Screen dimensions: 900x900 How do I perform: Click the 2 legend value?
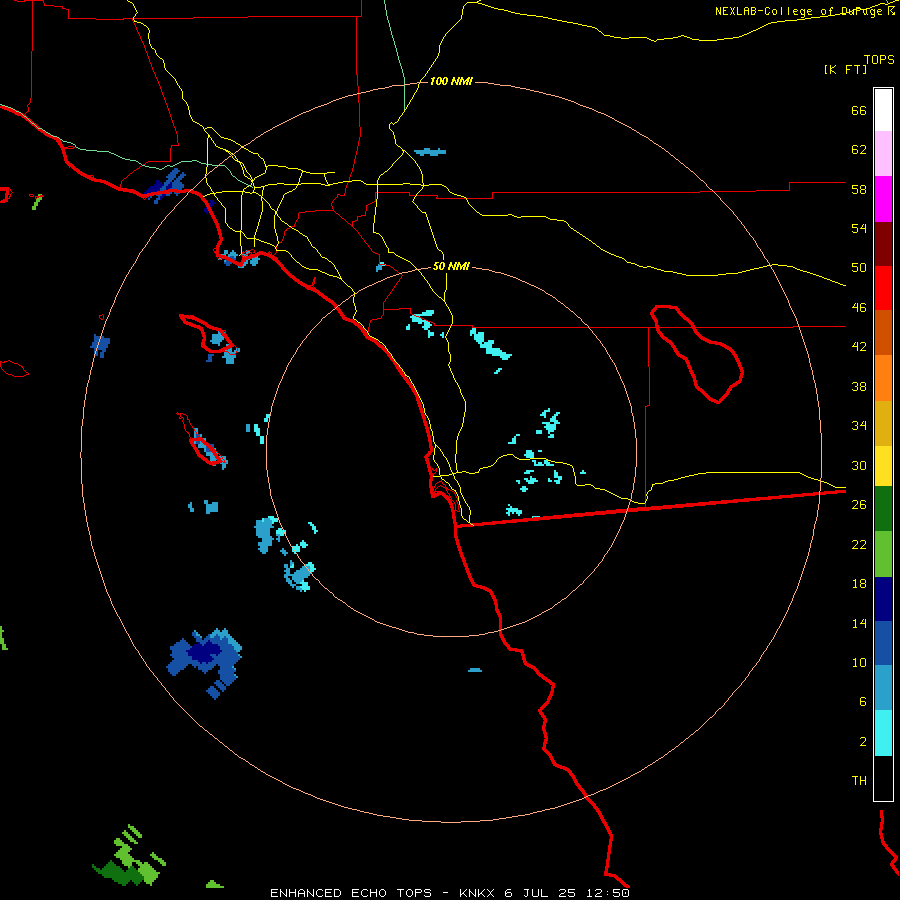coord(862,742)
